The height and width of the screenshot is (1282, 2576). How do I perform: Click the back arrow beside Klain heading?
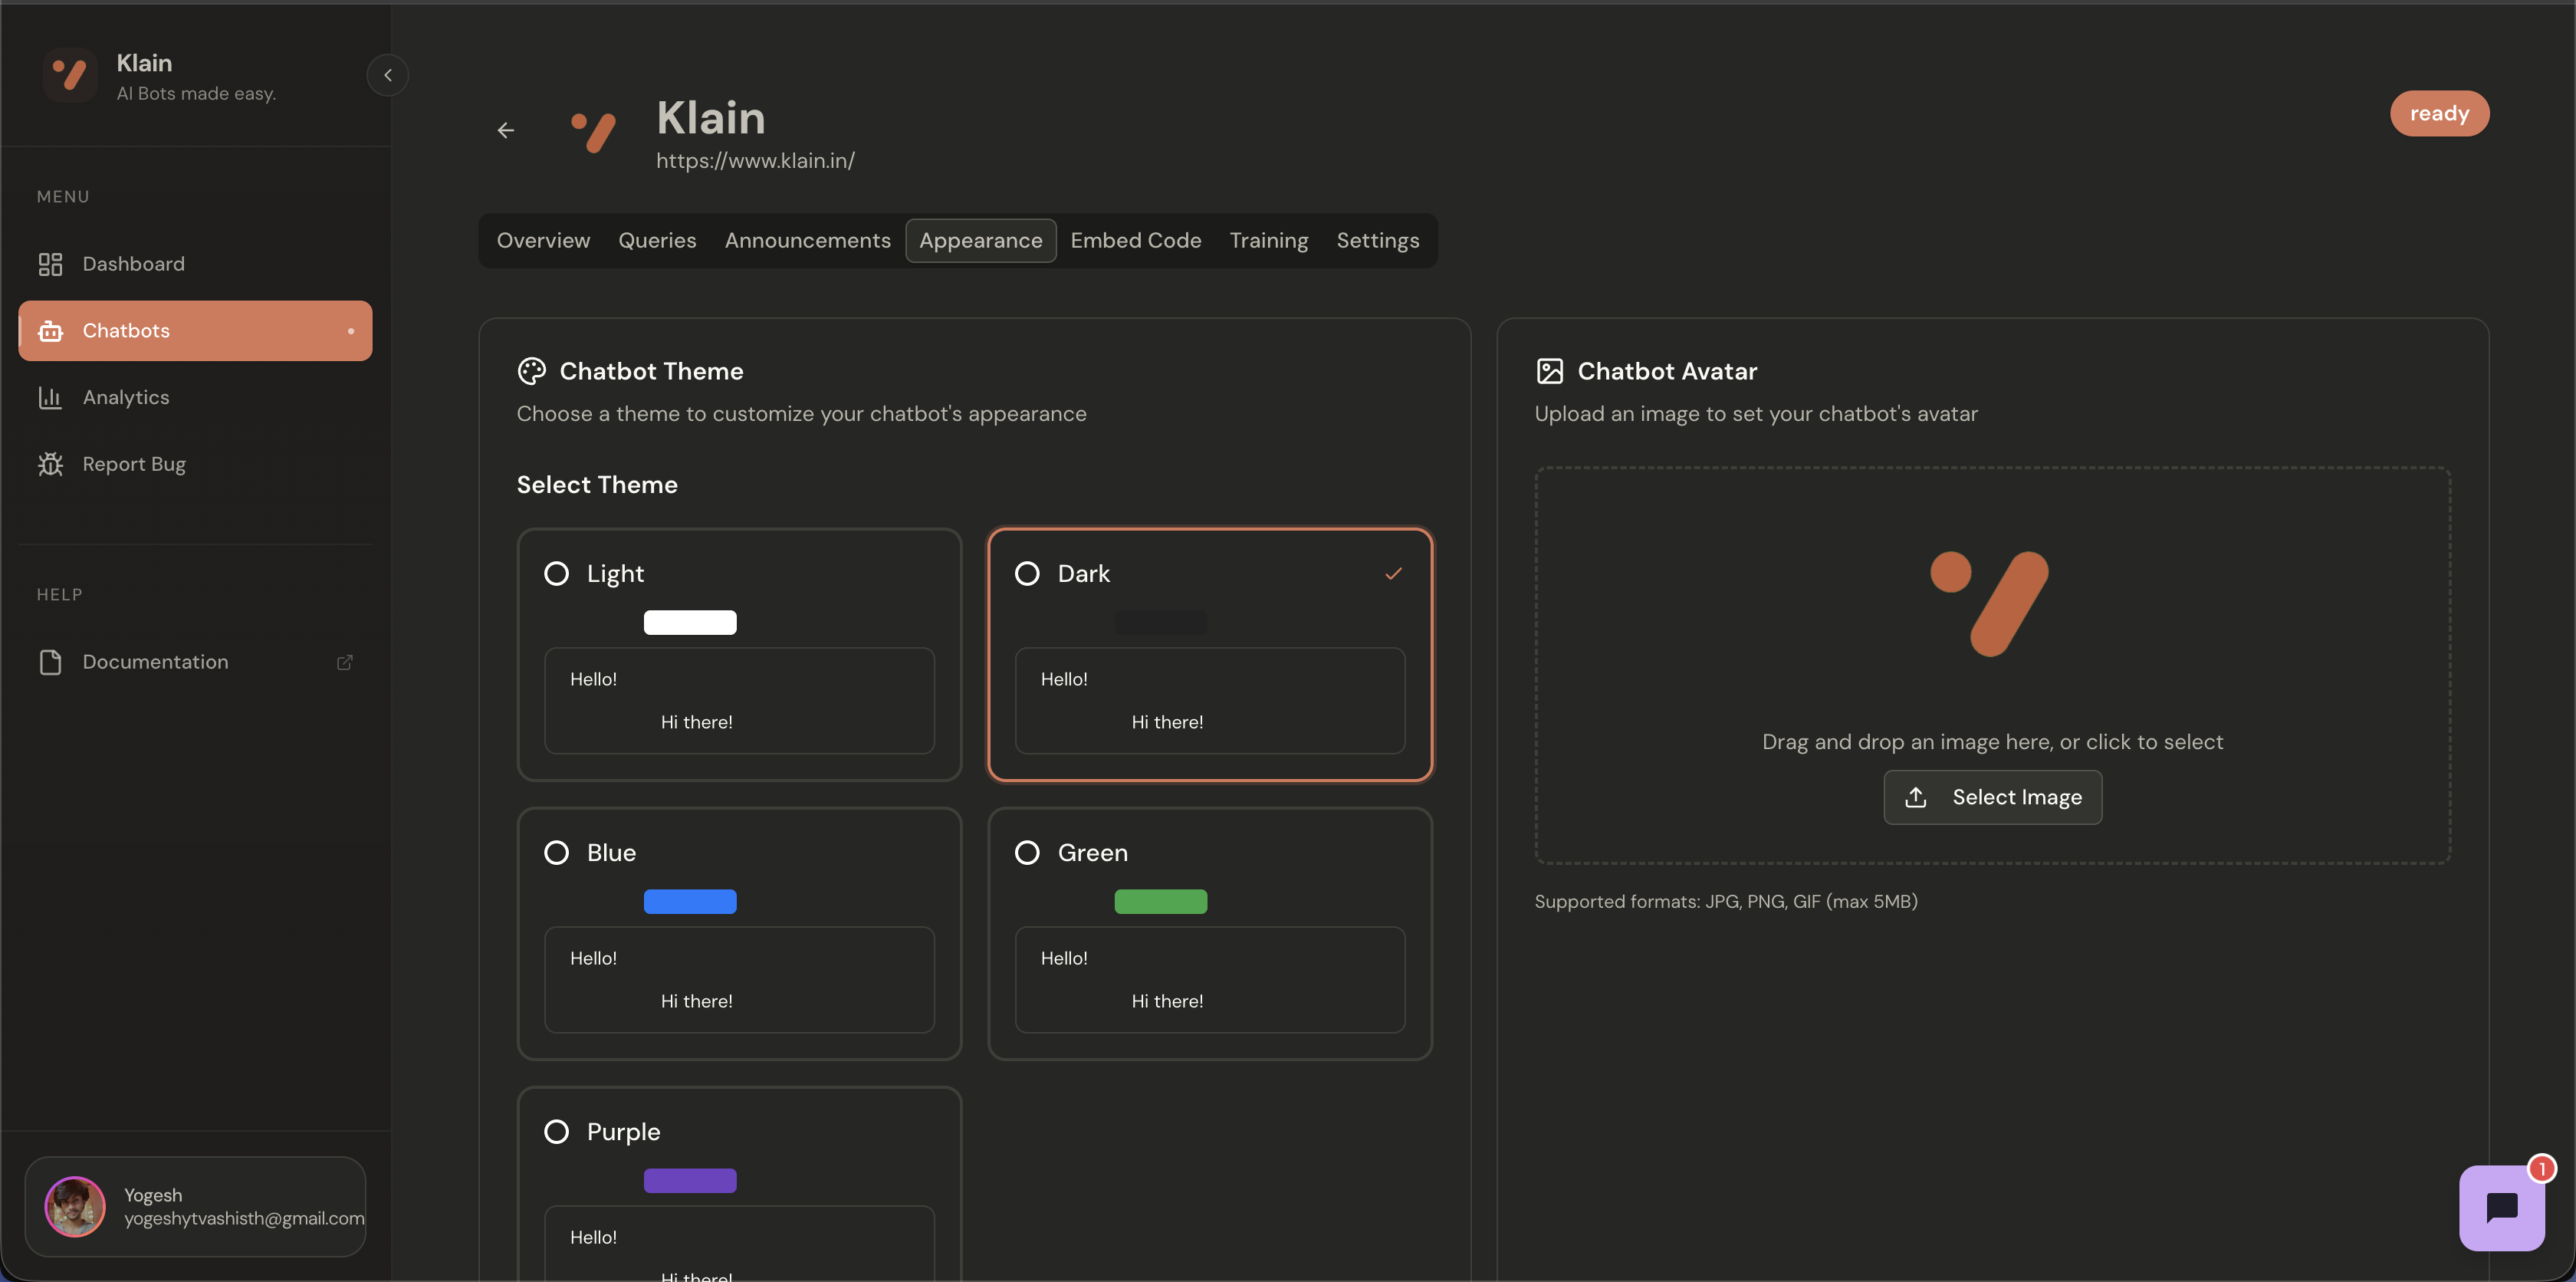pos(506,130)
